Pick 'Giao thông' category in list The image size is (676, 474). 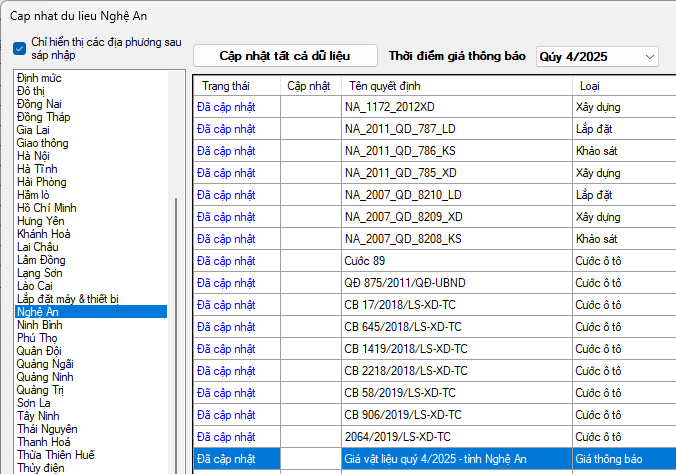(x=43, y=143)
